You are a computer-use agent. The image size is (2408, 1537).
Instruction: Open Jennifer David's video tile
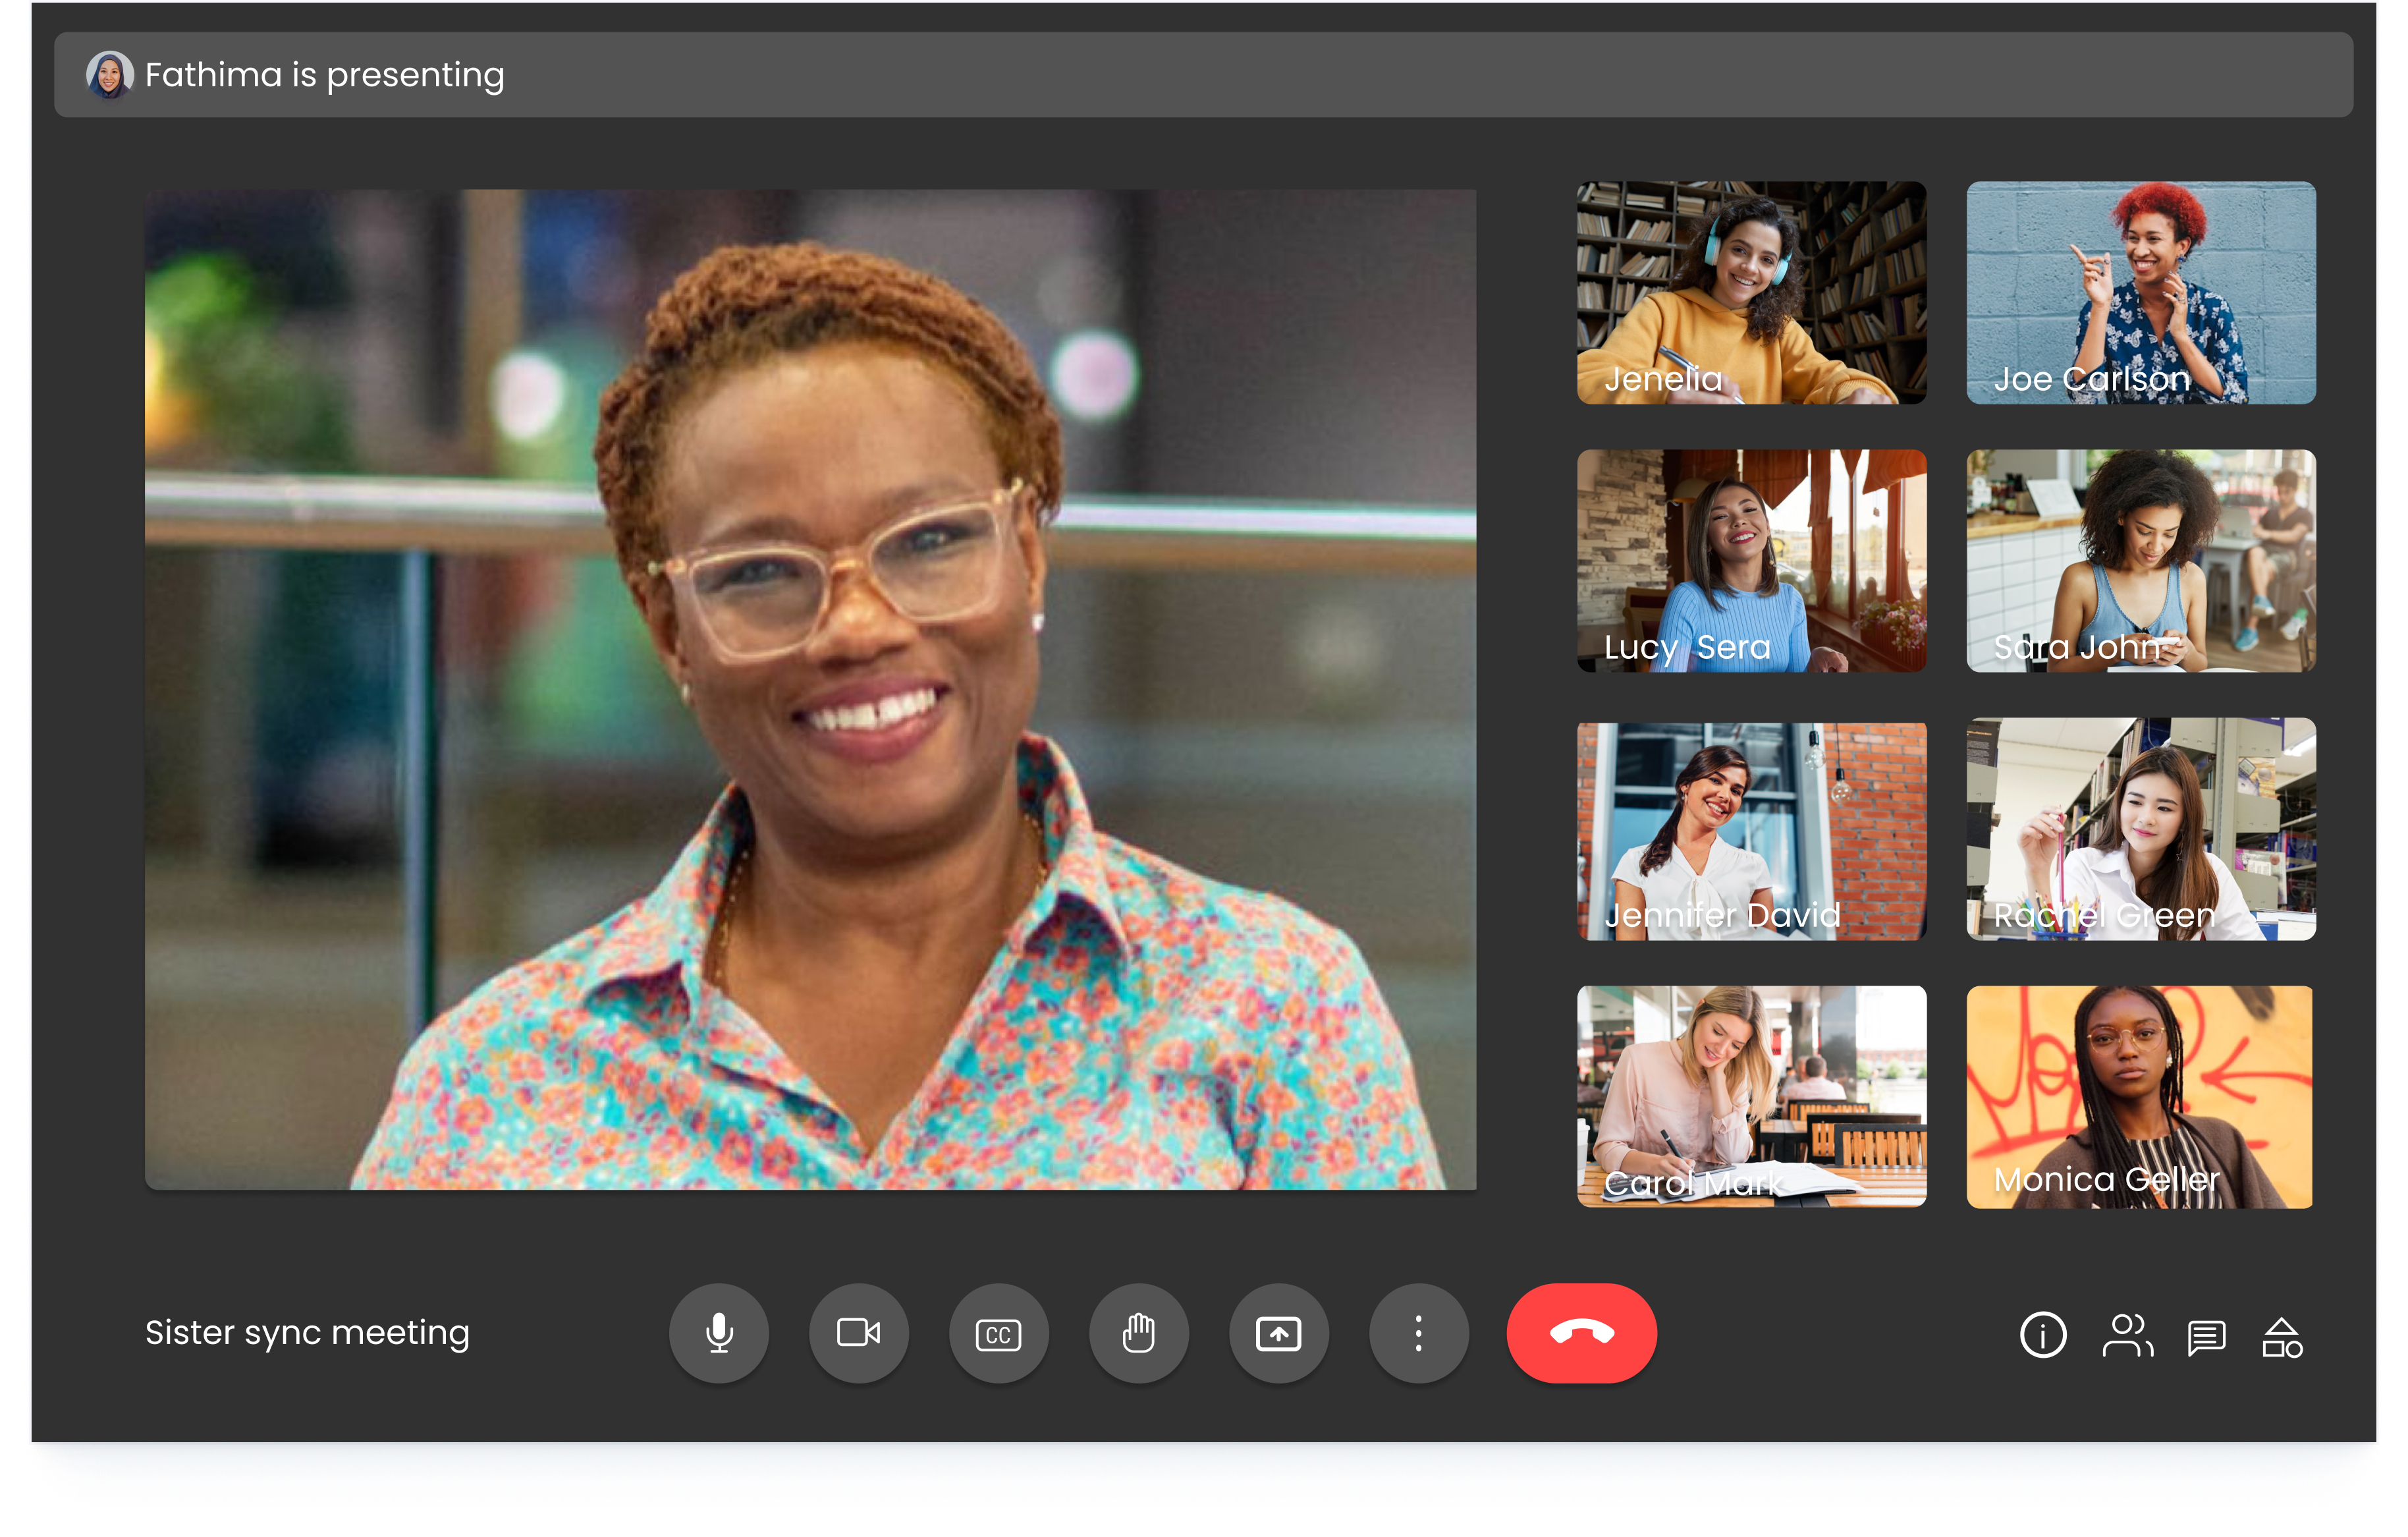(1751, 830)
